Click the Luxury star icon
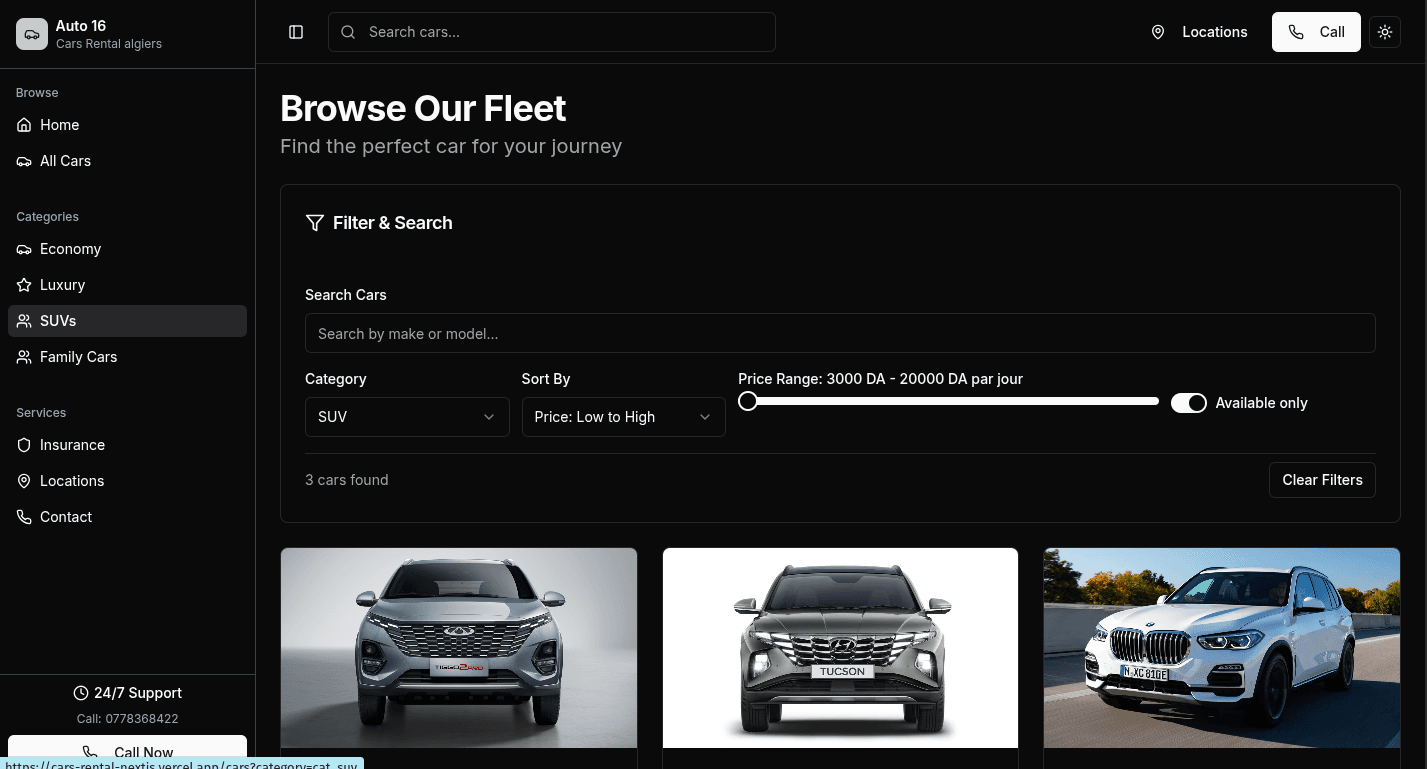 click(x=24, y=285)
